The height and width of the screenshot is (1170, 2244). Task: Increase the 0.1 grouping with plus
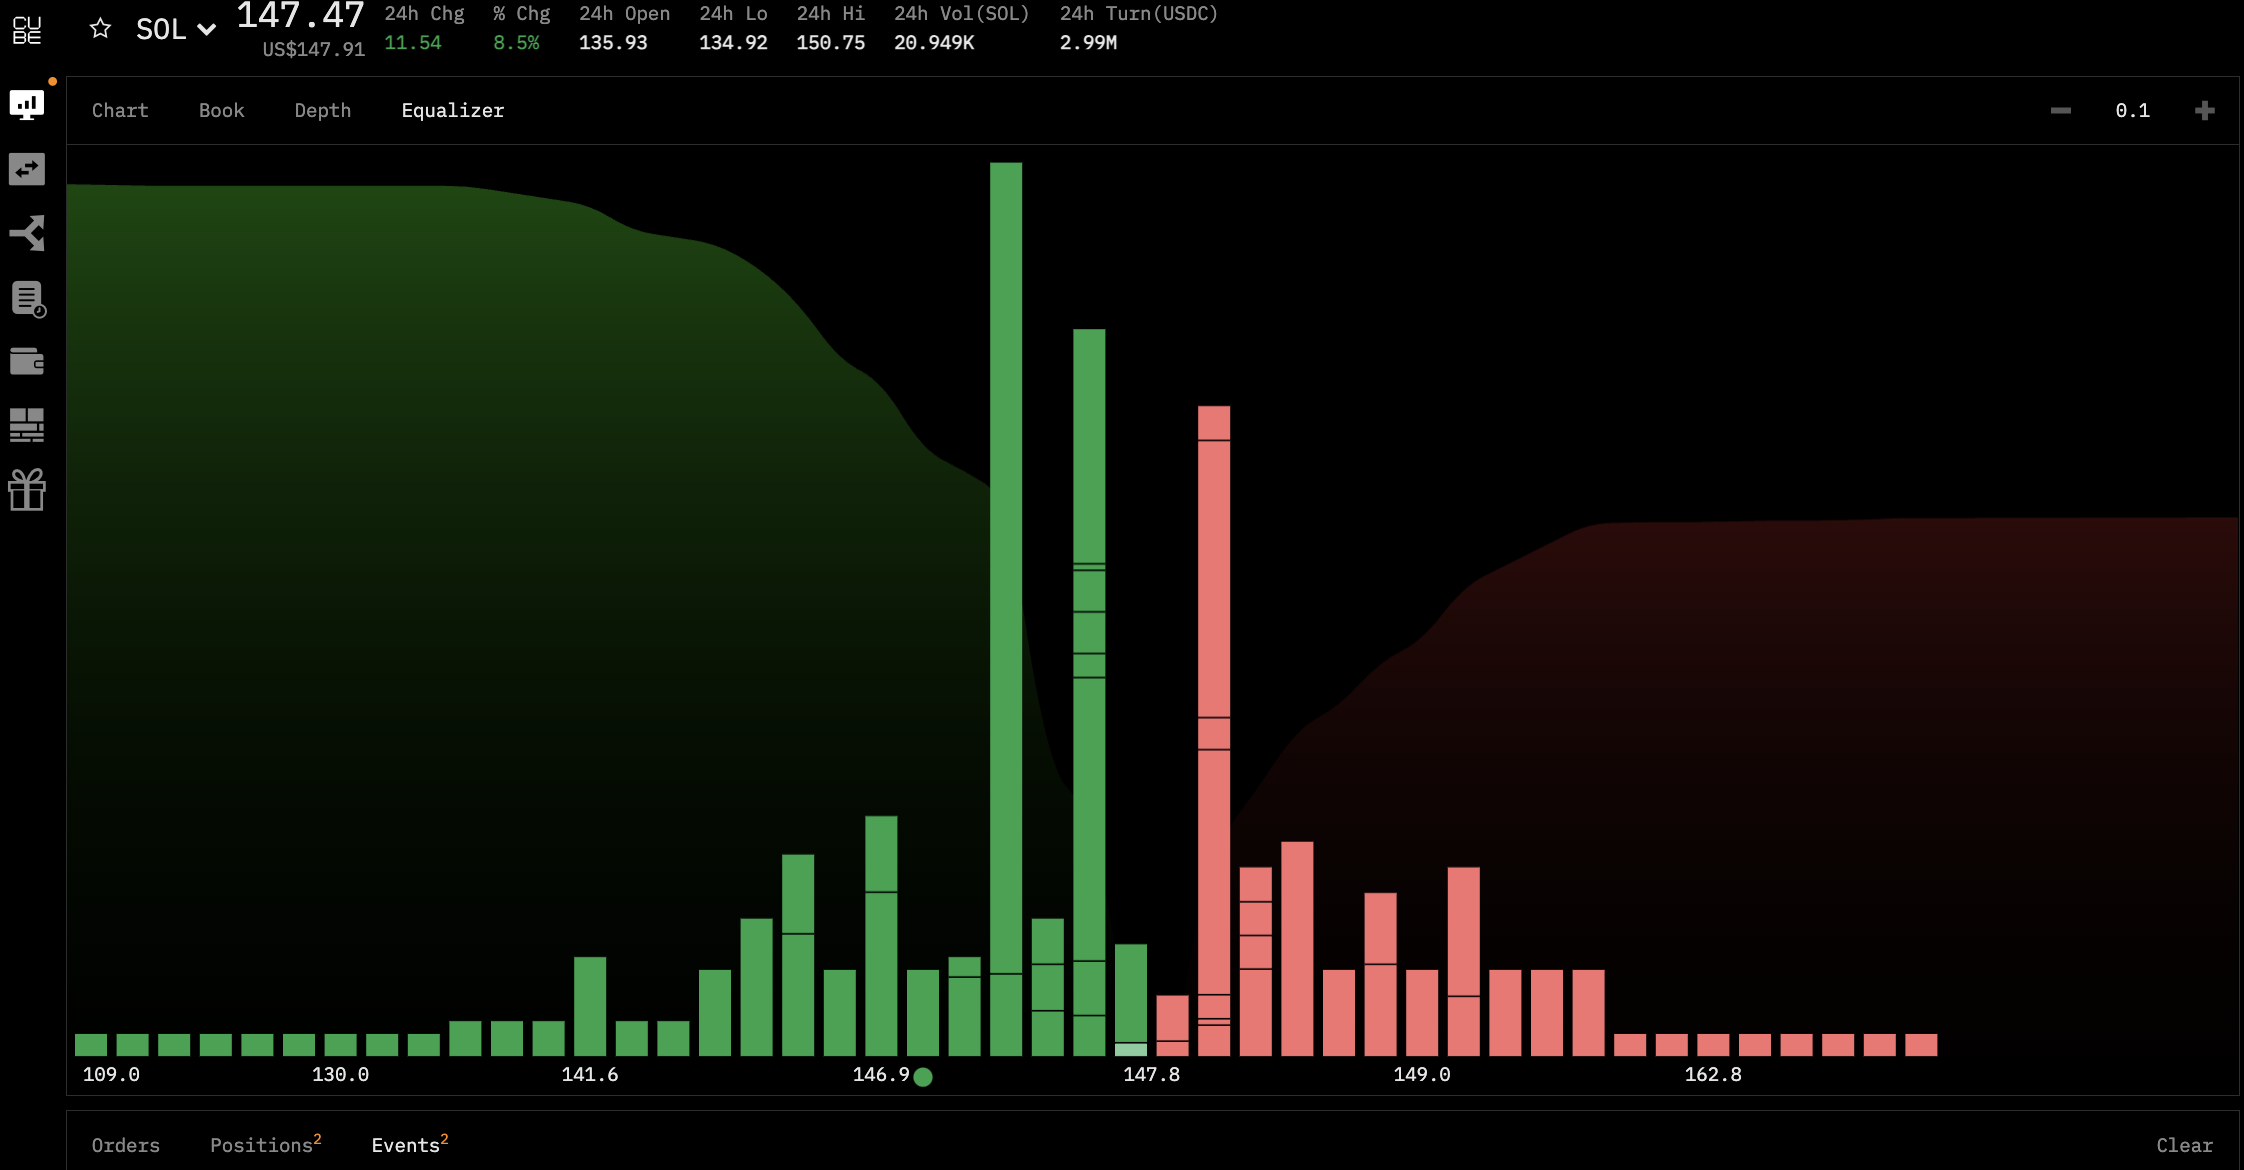pos(2204,110)
